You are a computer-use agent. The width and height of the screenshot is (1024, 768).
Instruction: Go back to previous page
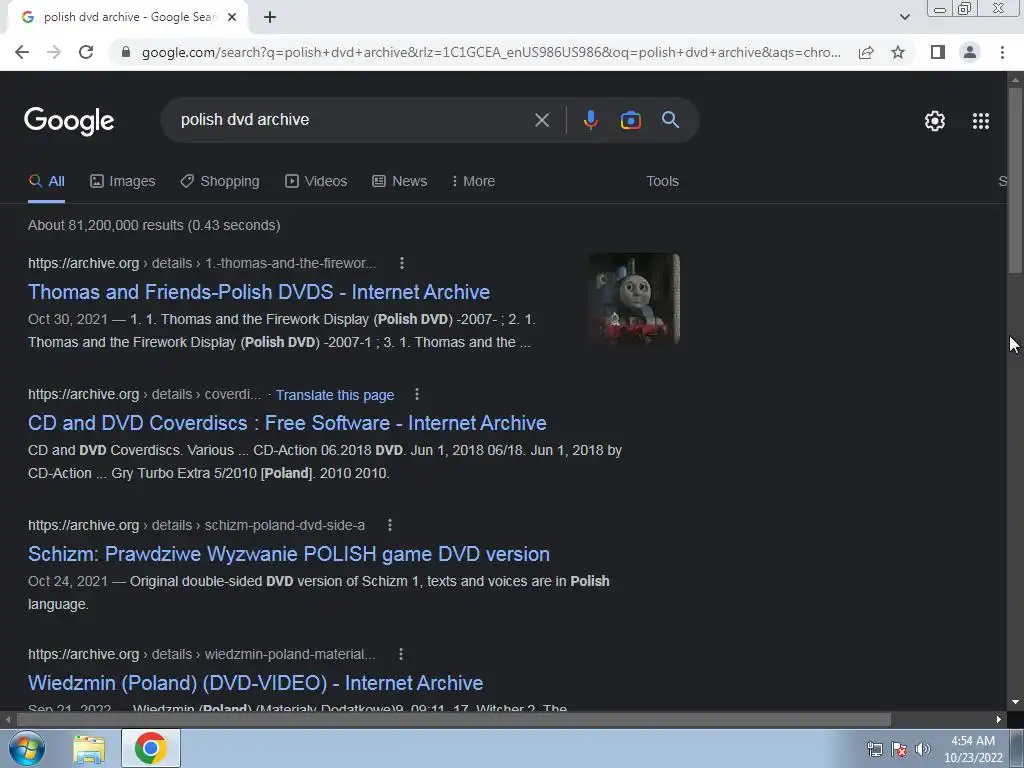coord(22,52)
